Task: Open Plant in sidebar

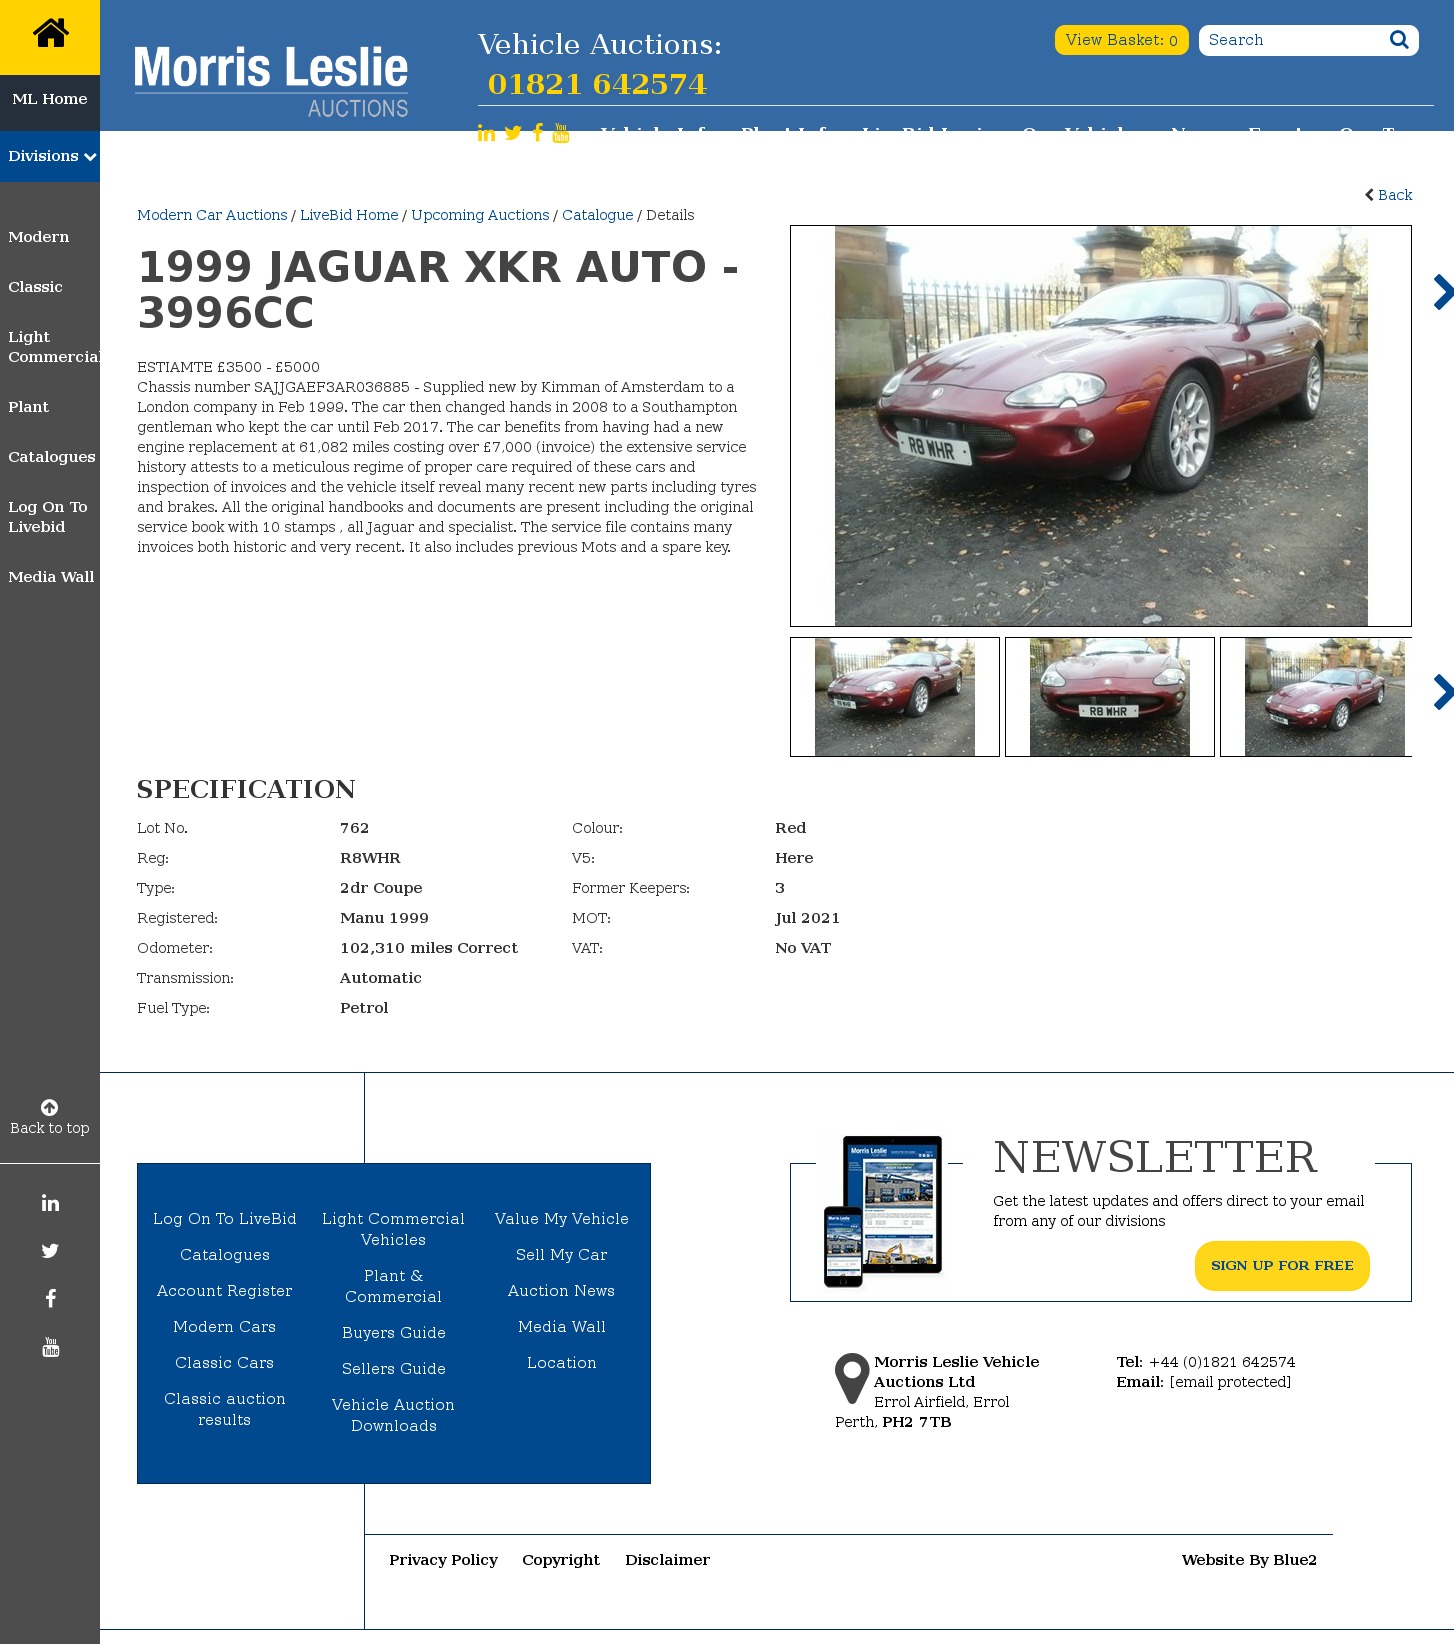Action: [28, 407]
